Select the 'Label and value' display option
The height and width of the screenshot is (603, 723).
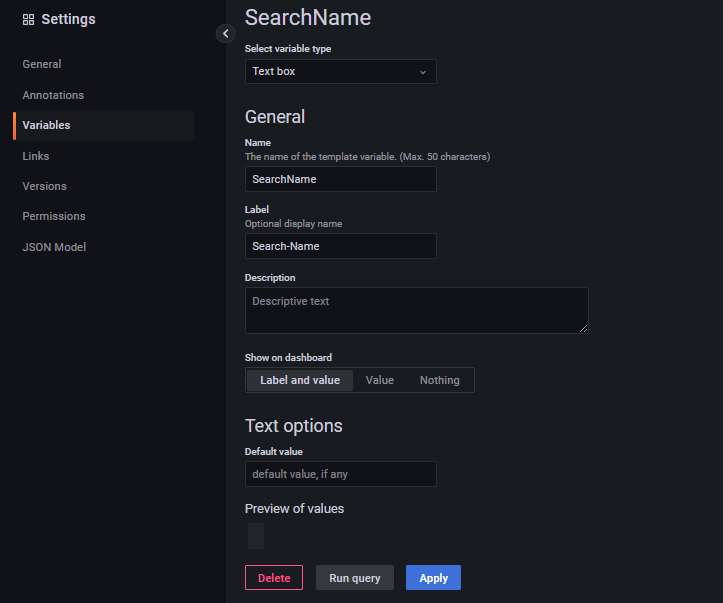[x=300, y=380]
